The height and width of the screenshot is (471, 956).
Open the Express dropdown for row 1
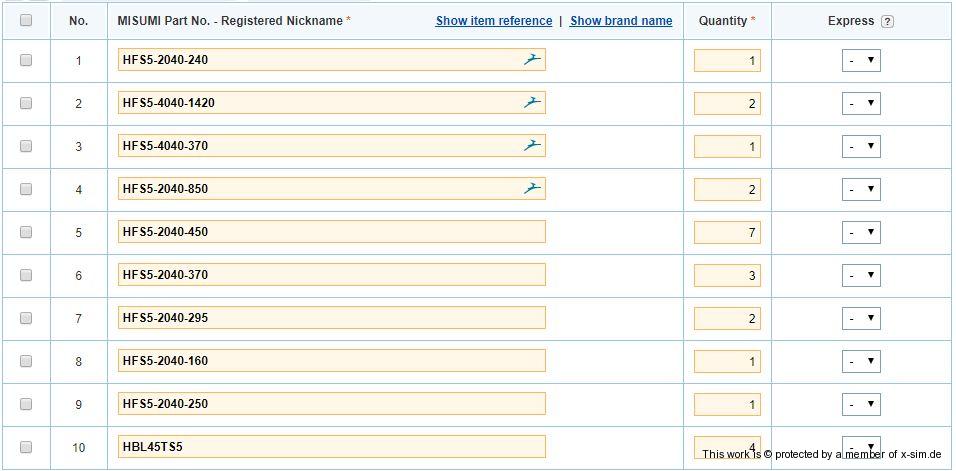click(x=861, y=61)
